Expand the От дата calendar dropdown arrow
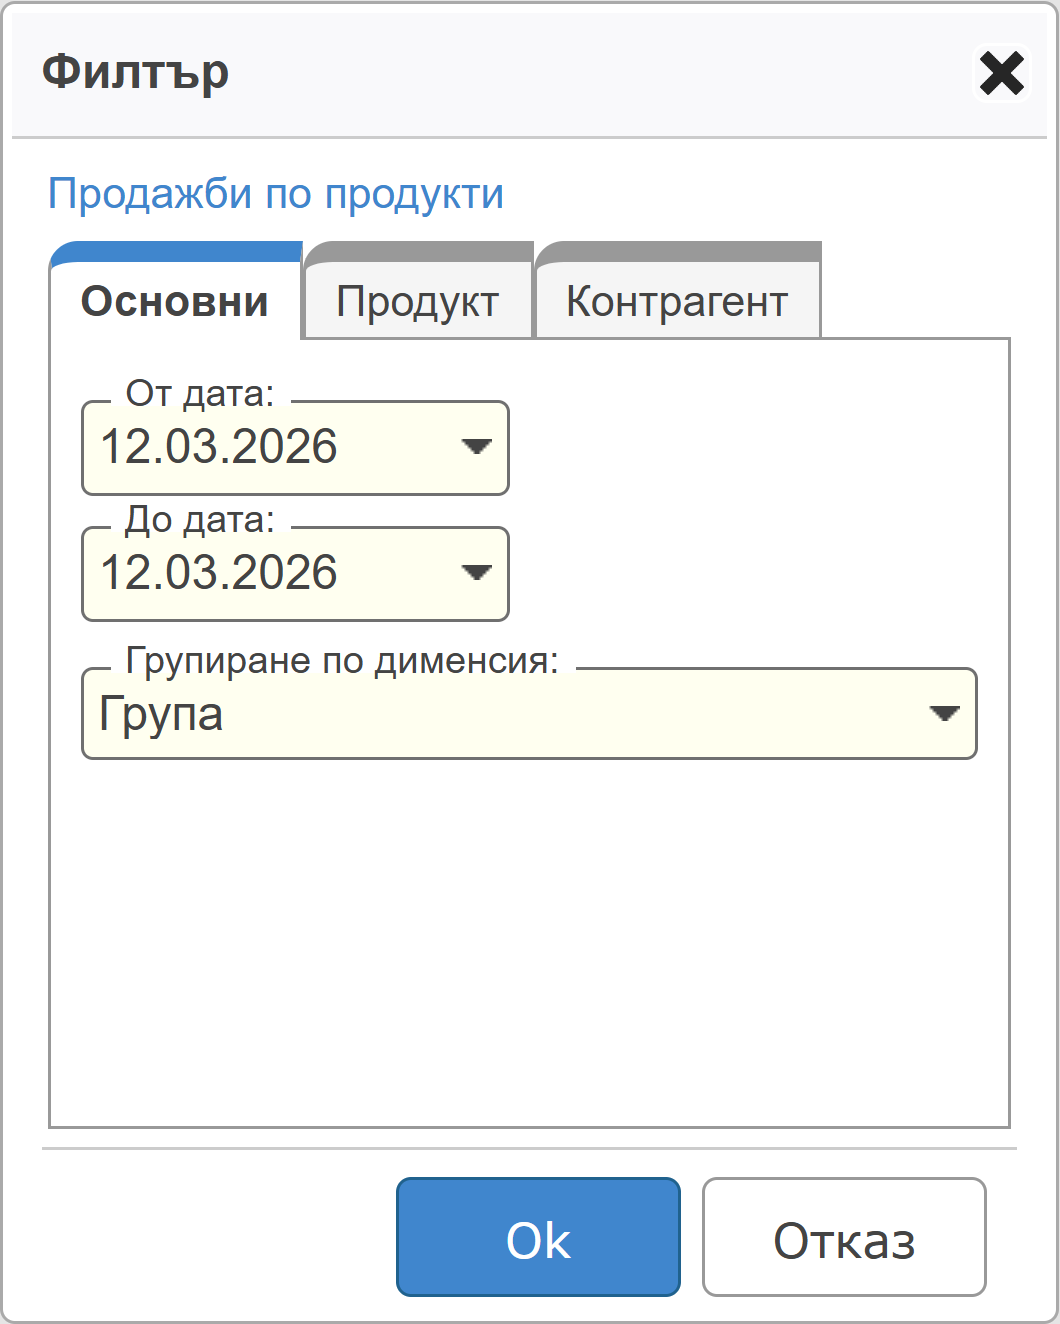This screenshot has height=1324, width=1060. 476,447
